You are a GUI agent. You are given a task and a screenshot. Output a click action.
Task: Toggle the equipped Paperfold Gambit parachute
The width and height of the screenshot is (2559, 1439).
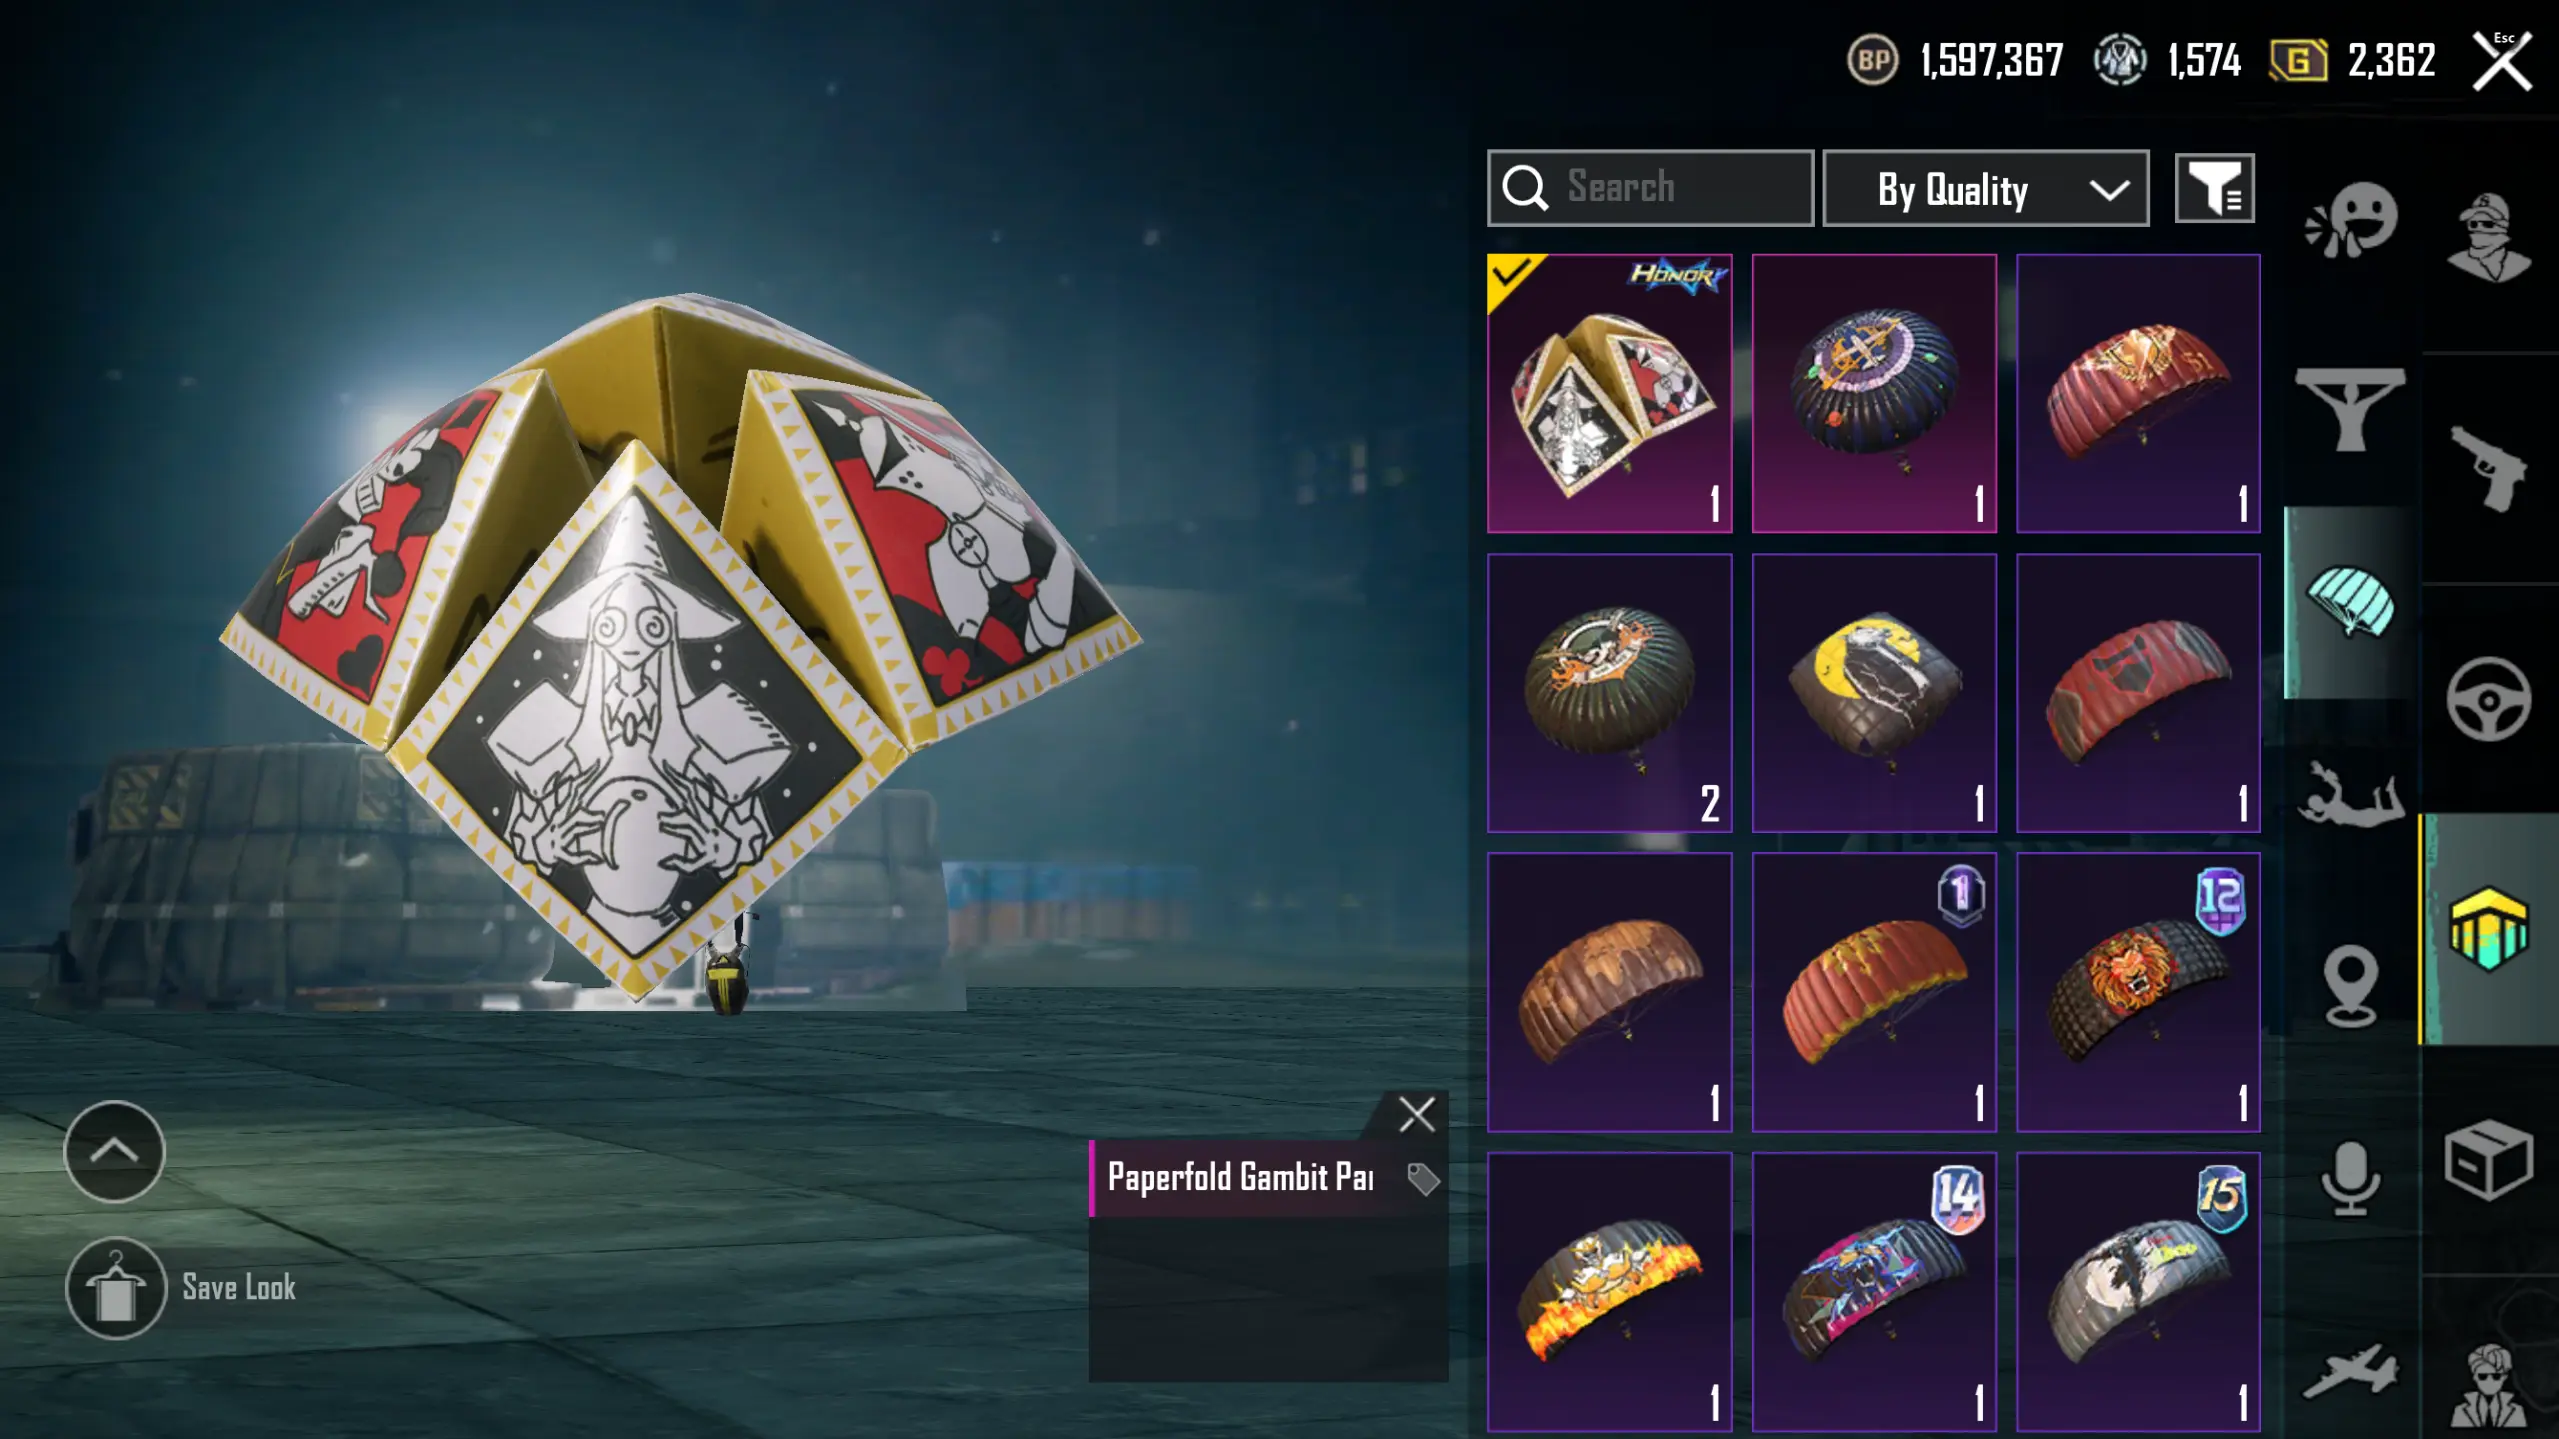coord(1609,393)
